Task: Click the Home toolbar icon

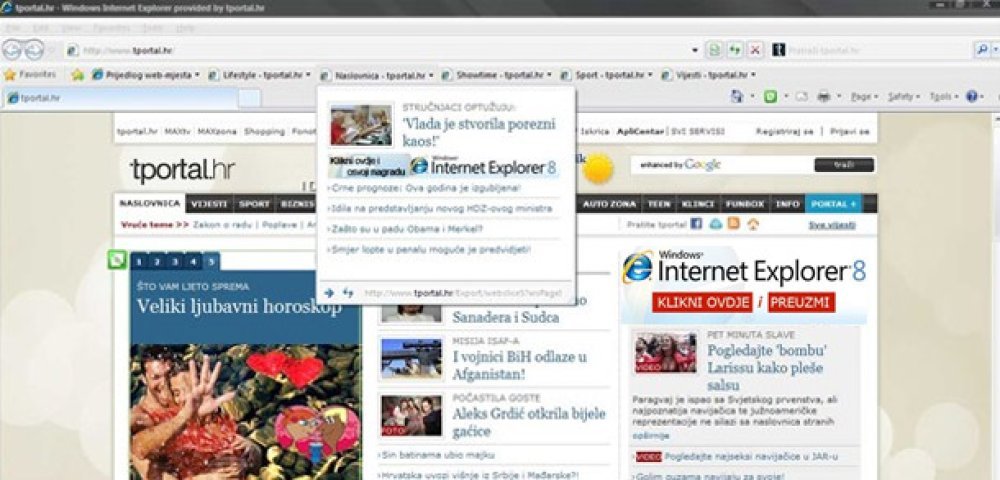Action: click(x=737, y=97)
